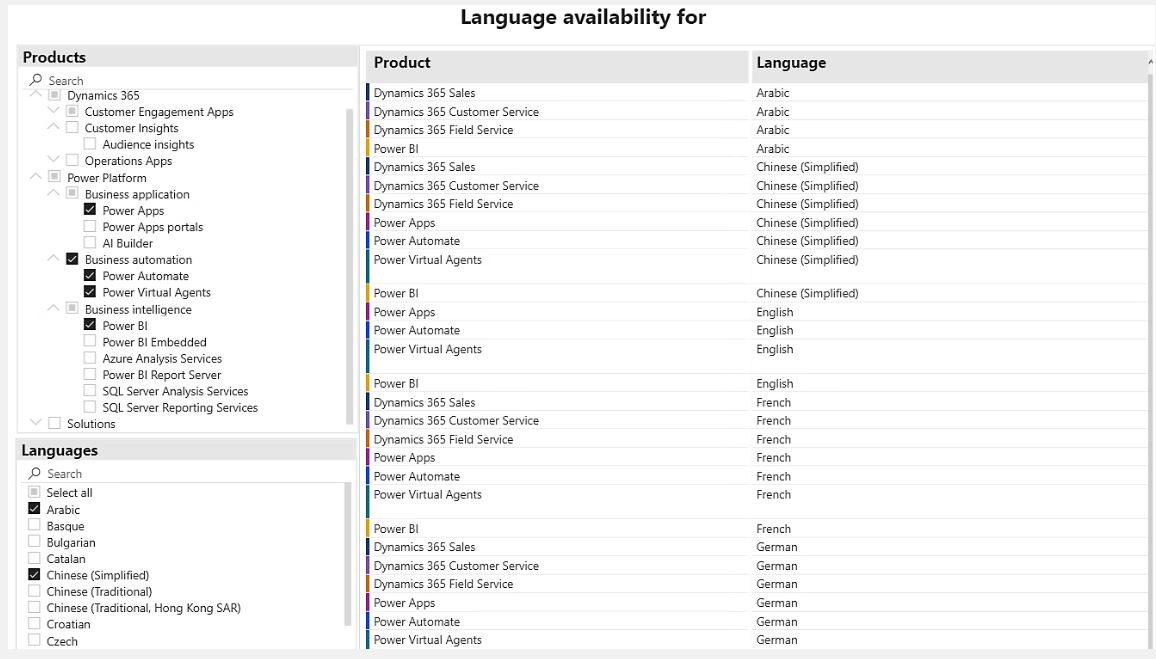This screenshot has width=1156, height=659.
Task: Uncheck the Power Automate checkbox
Action: [x=90, y=275]
